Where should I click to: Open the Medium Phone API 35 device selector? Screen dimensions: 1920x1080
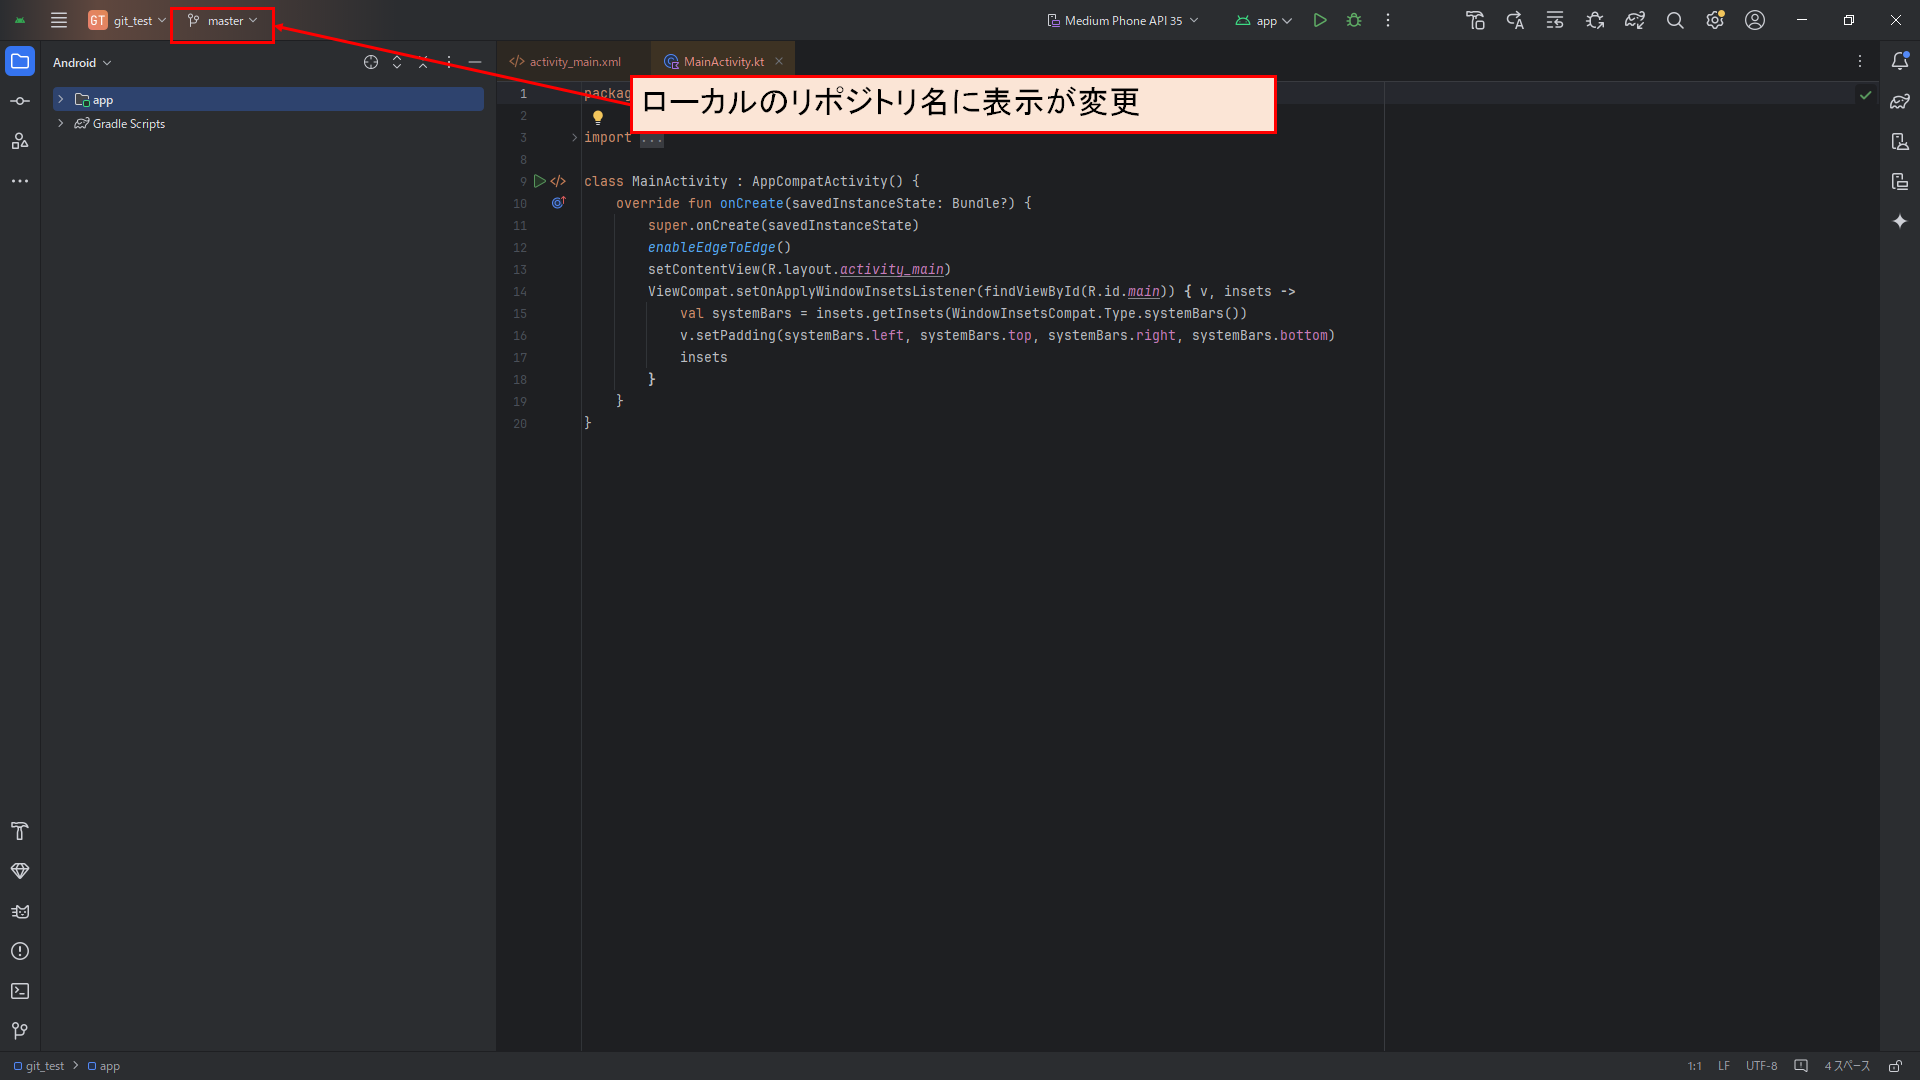point(1122,20)
